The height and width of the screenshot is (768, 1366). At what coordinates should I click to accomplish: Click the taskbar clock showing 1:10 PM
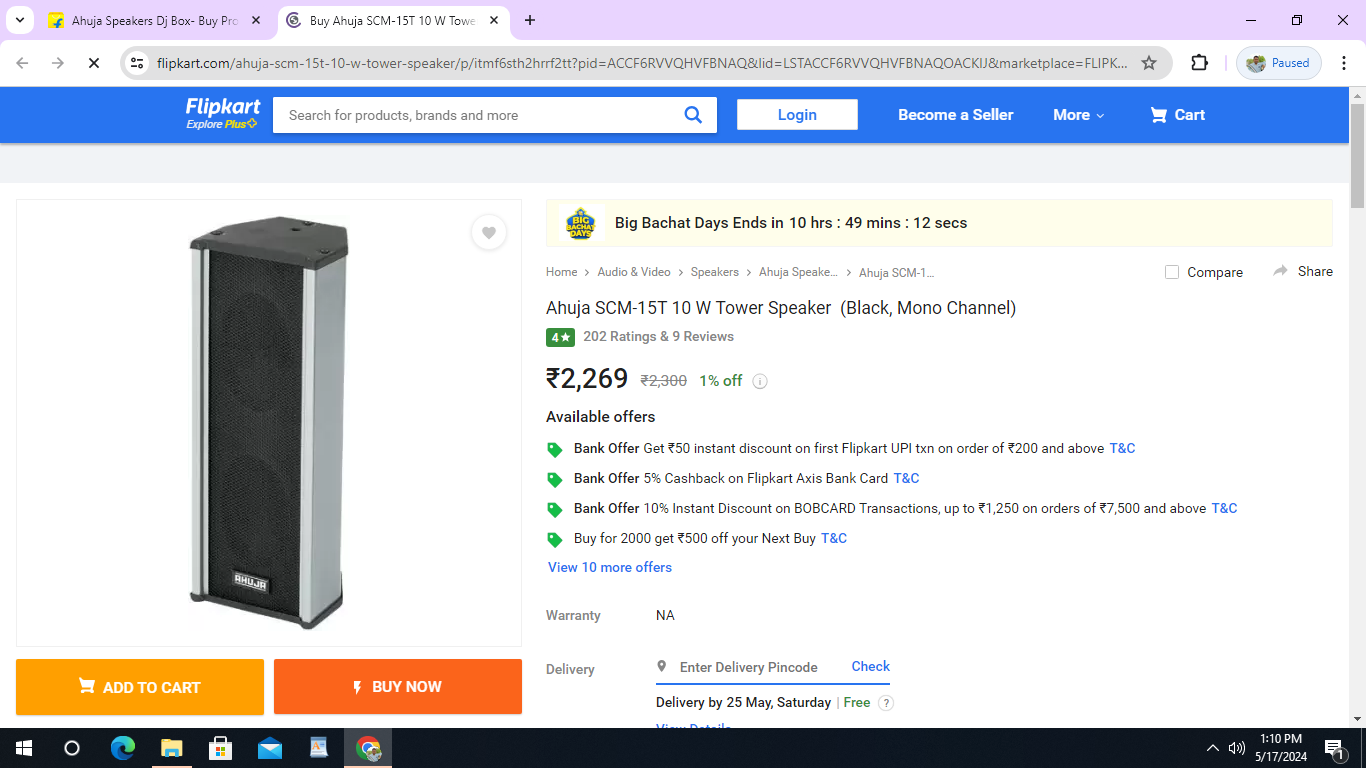pos(1281,748)
